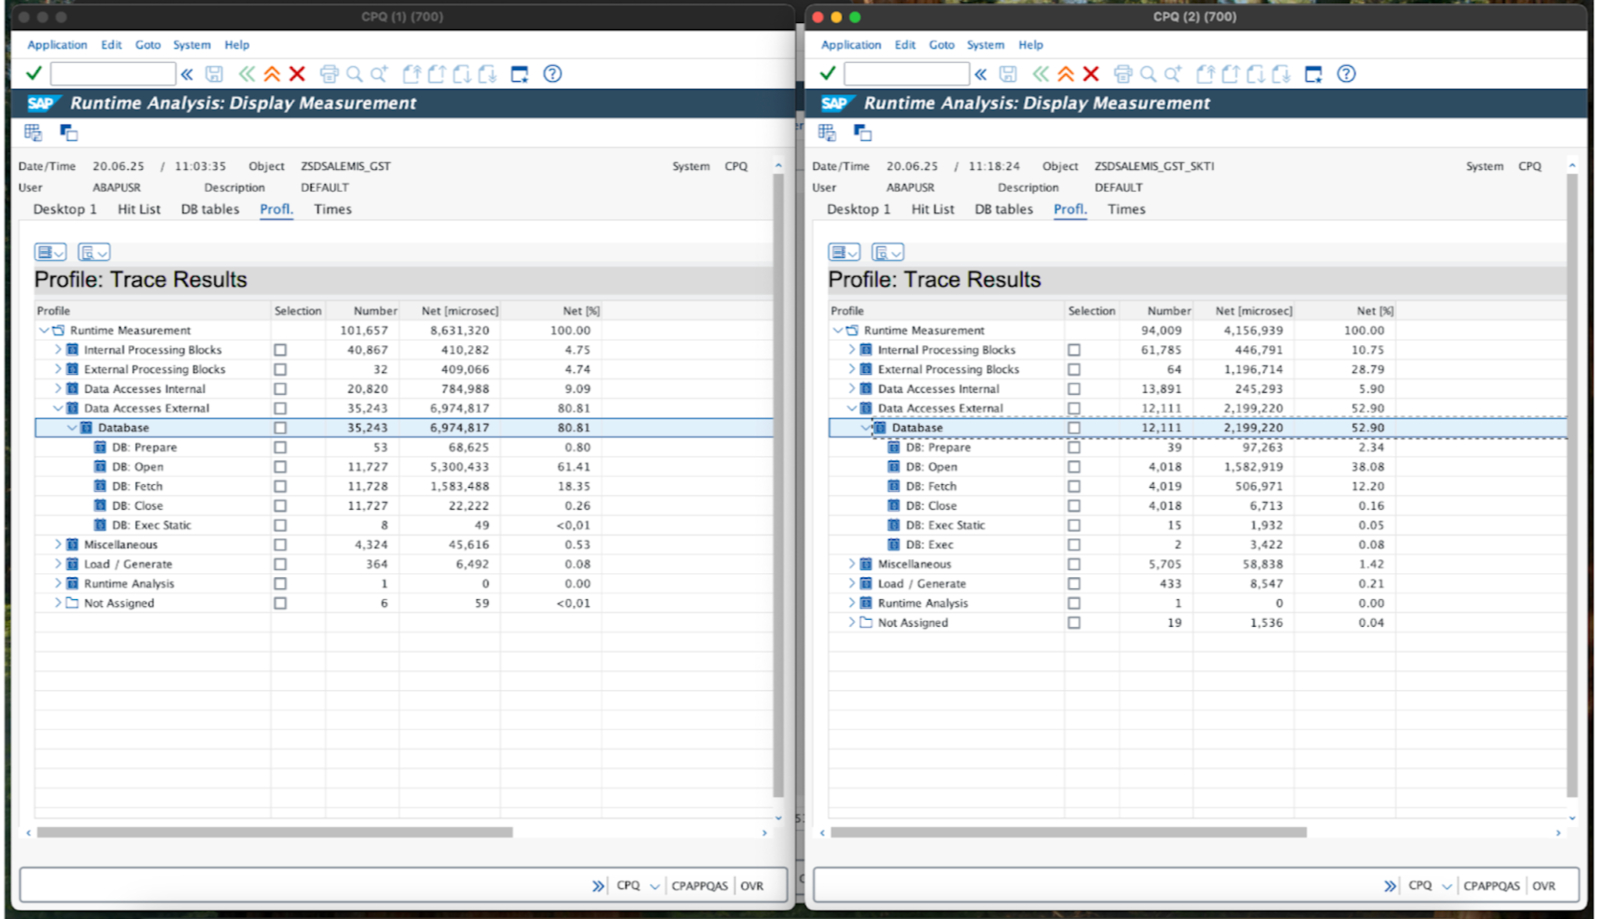
Task: Collapse Data Accesses External node in CPQ (1)
Action: coord(58,408)
